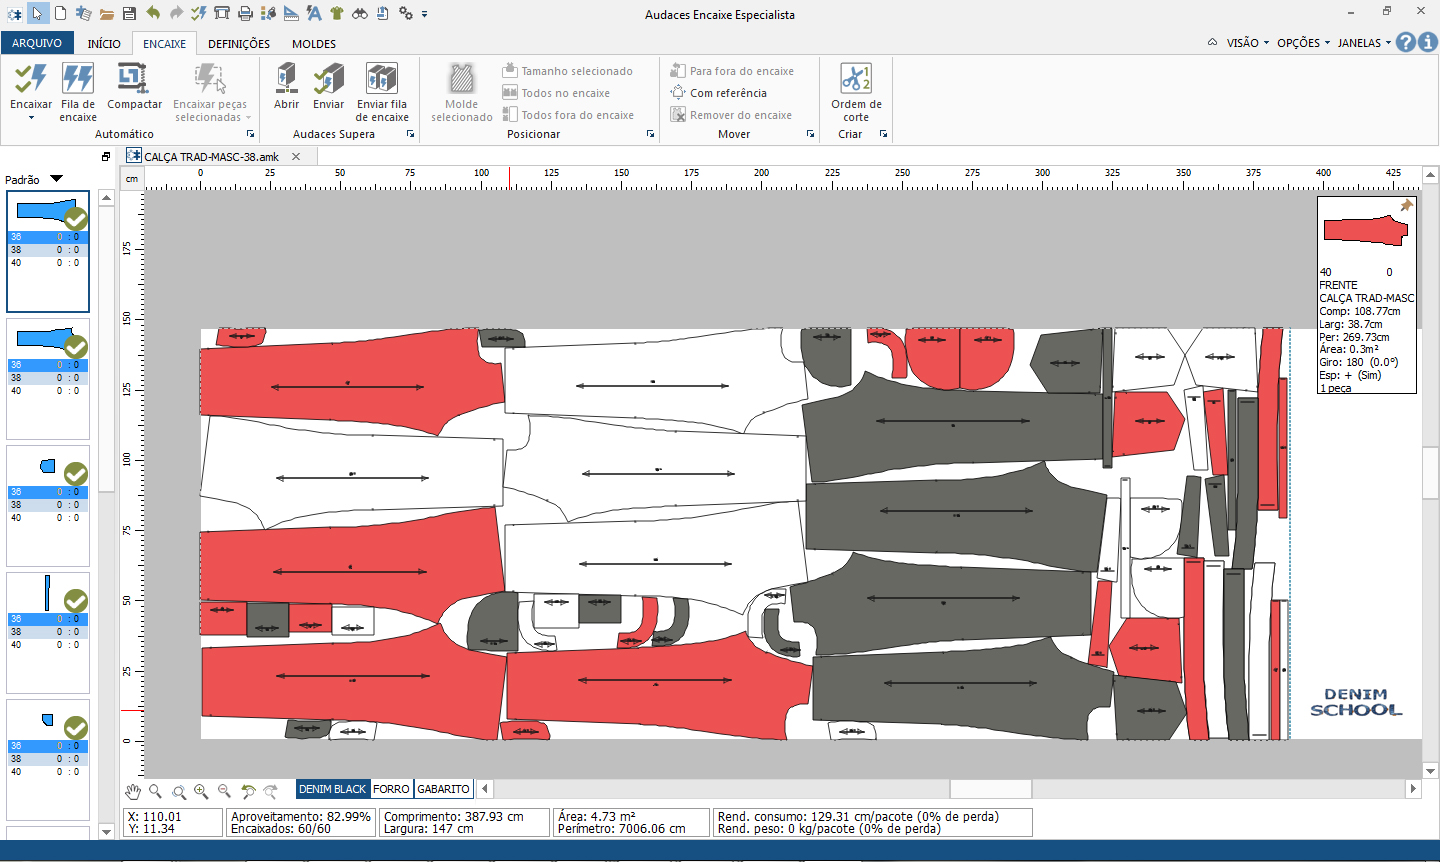Open quick access toolbar customize arrow

click(425, 14)
